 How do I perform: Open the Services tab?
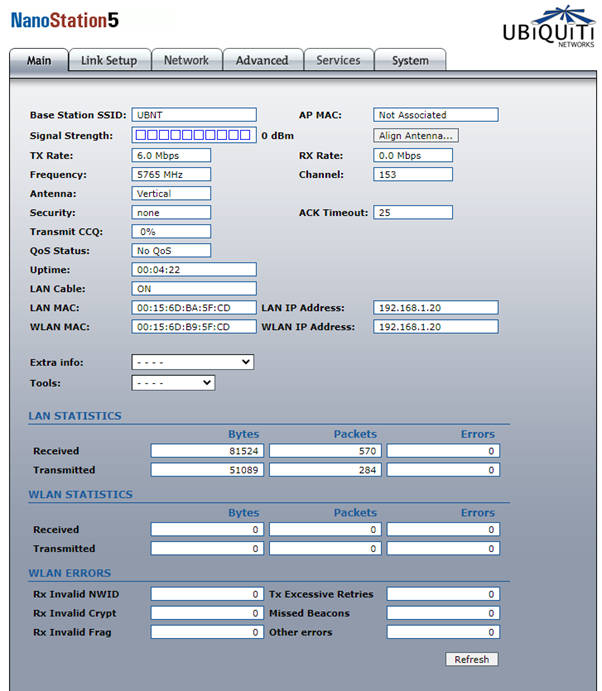click(338, 61)
